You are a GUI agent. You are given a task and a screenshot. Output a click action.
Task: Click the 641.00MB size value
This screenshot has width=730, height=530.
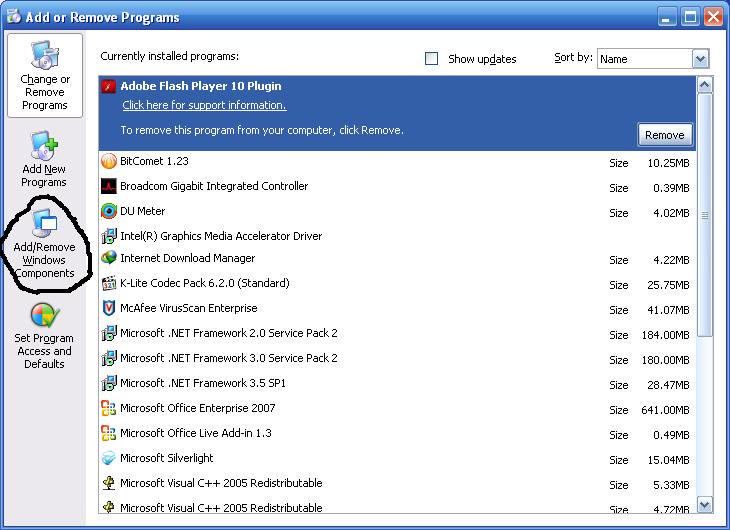click(x=665, y=410)
